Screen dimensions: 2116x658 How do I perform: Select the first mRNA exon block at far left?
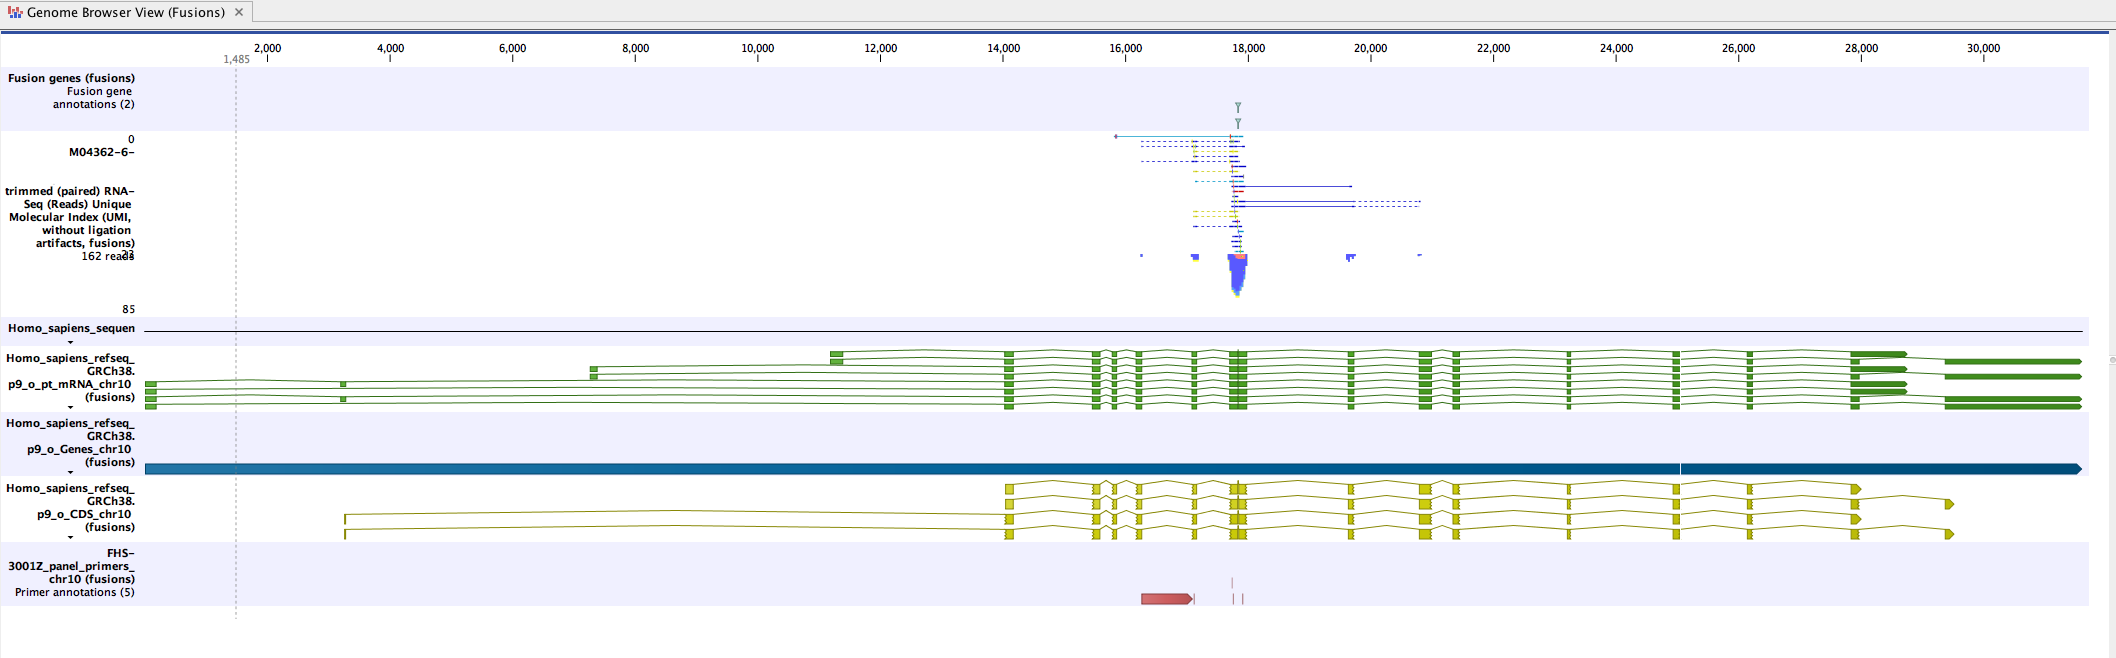151,384
